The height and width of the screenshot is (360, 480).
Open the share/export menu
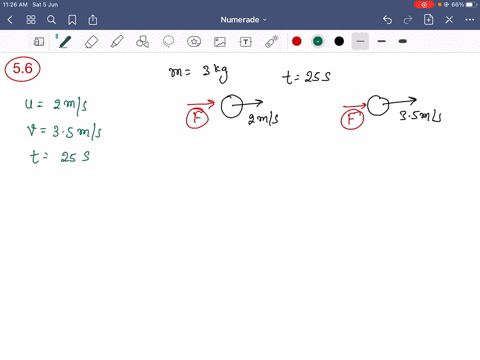[93, 20]
